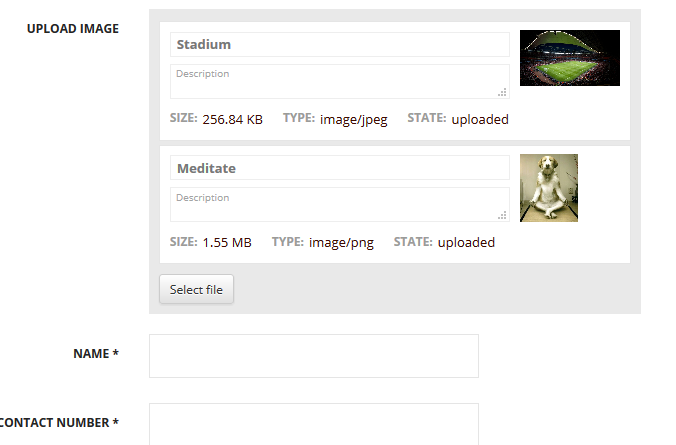Click the image/jpeg type value
This screenshot has height=445, width=676.
click(353, 119)
